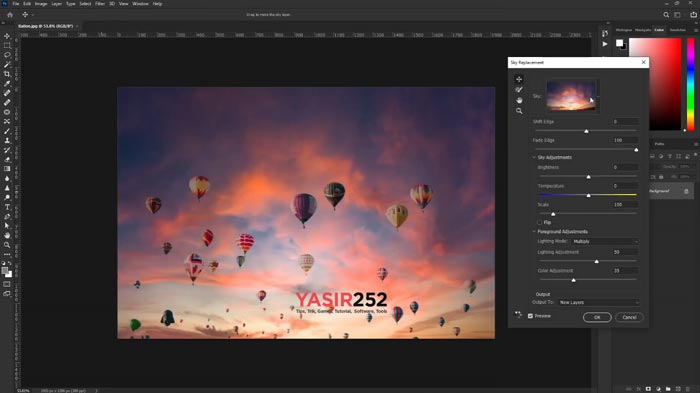Click the Shift Edge slider handle
Screen dimensions: 700x393
pos(586,131)
